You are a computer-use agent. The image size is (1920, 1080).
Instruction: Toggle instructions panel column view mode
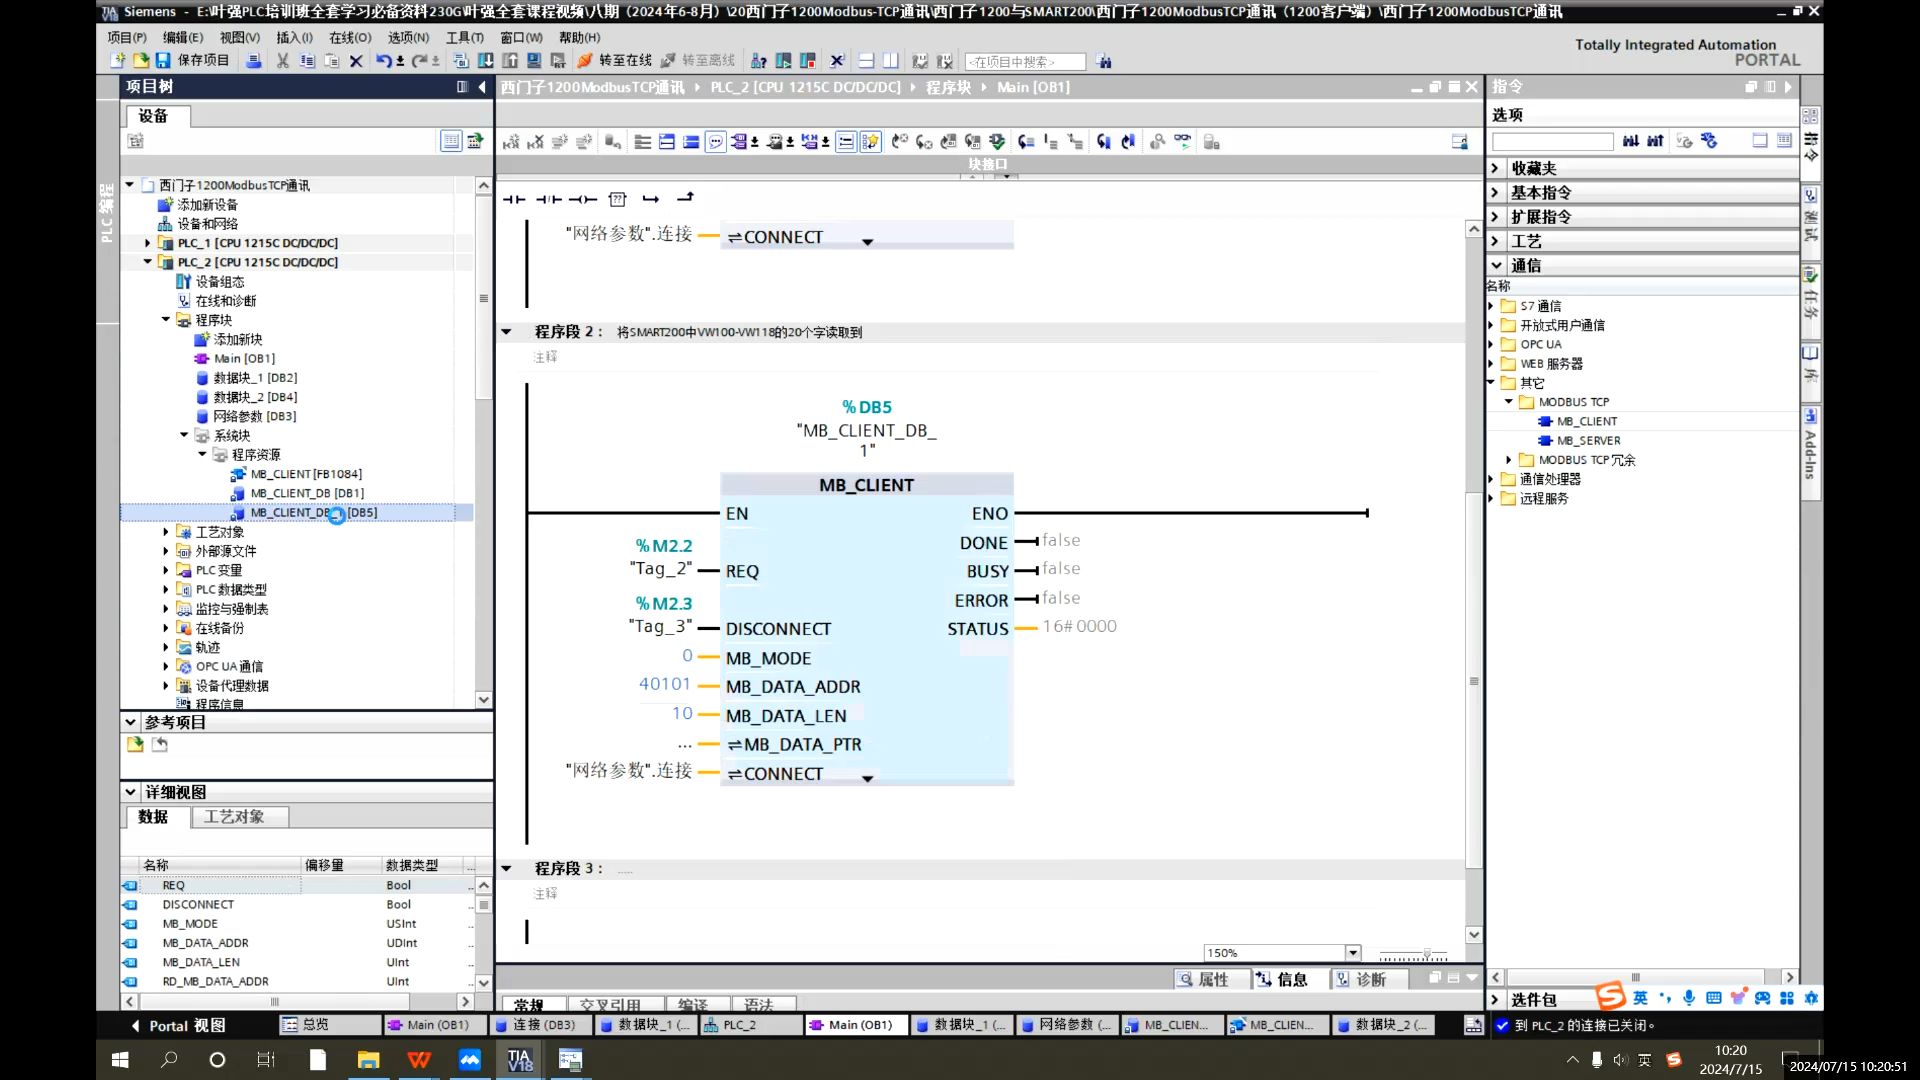coord(1760,141)
